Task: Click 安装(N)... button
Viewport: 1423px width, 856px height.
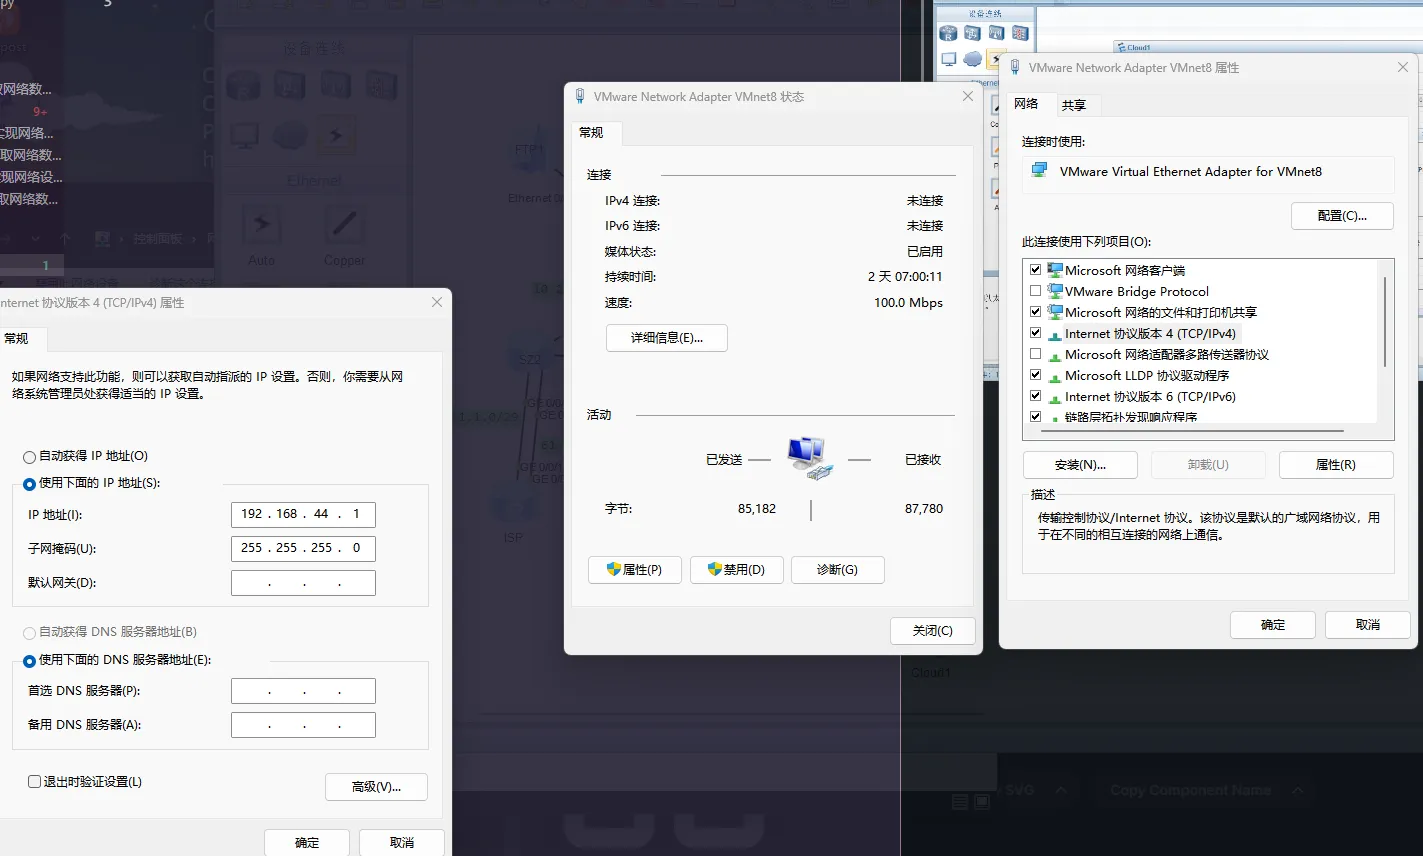Action: 1080,465
